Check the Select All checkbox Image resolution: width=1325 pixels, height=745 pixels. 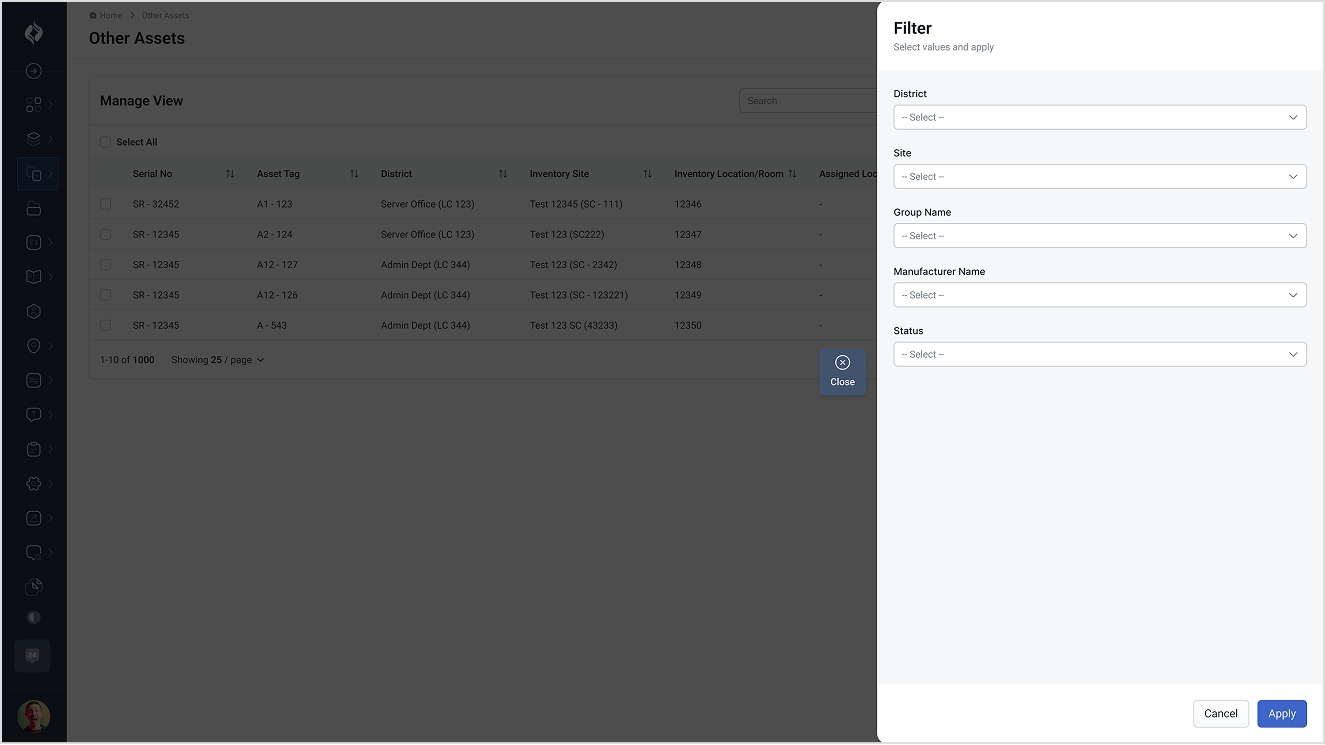(106, 142)
